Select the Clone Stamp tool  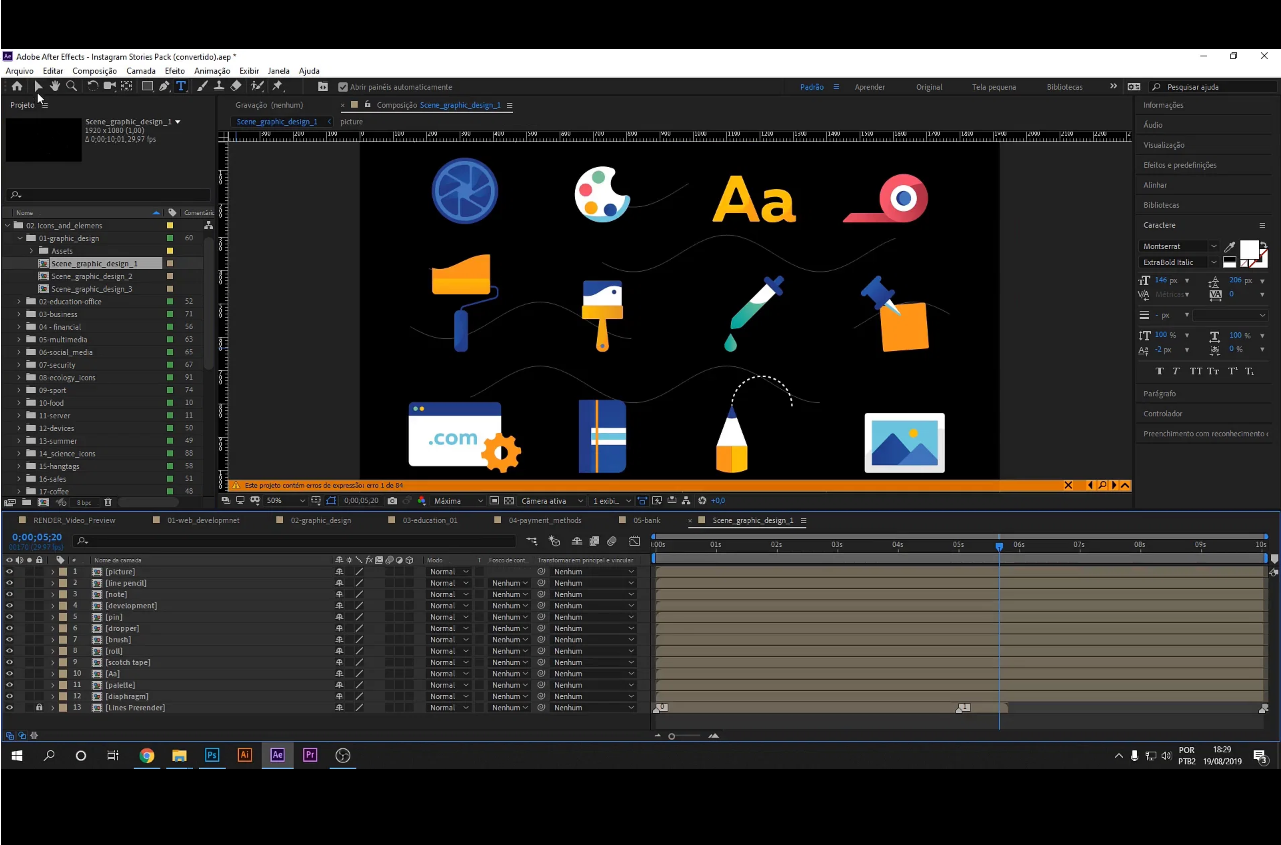(x=217, y=86)
